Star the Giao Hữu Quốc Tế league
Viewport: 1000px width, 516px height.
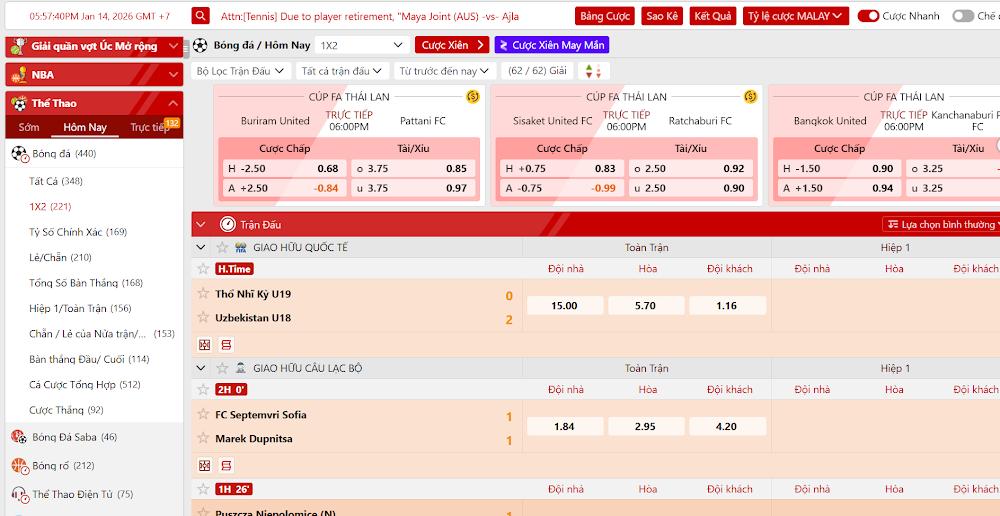pos(223,247)
